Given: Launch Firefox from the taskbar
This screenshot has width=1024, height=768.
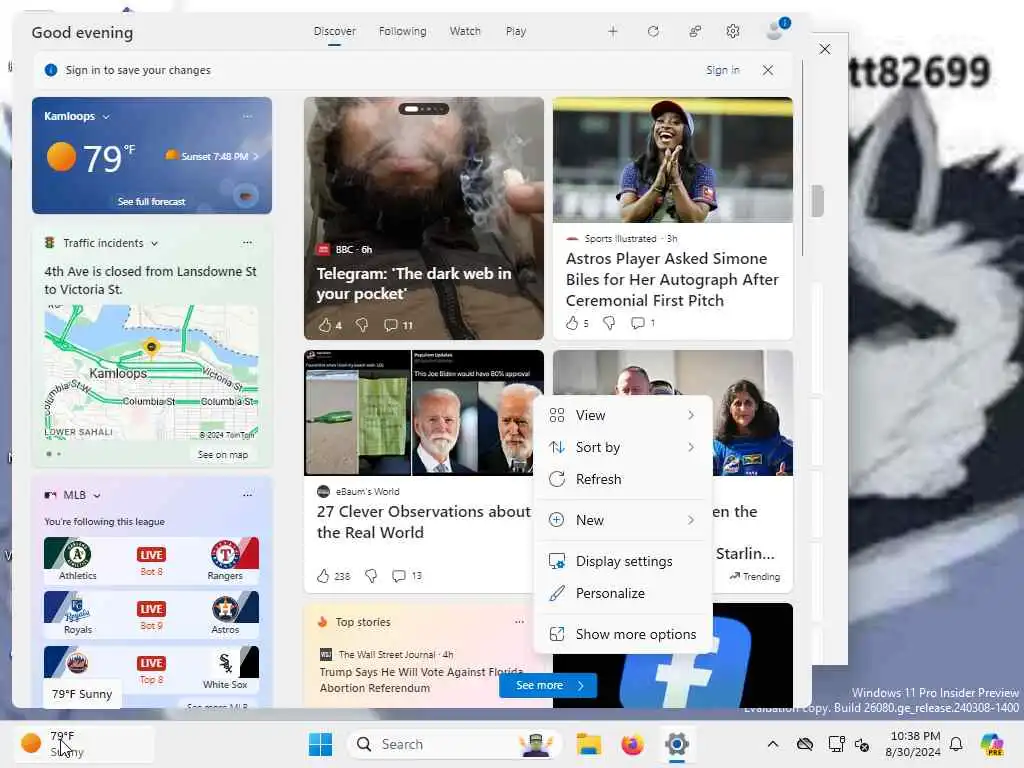Looking at the screenshot, I should (632, 744).
